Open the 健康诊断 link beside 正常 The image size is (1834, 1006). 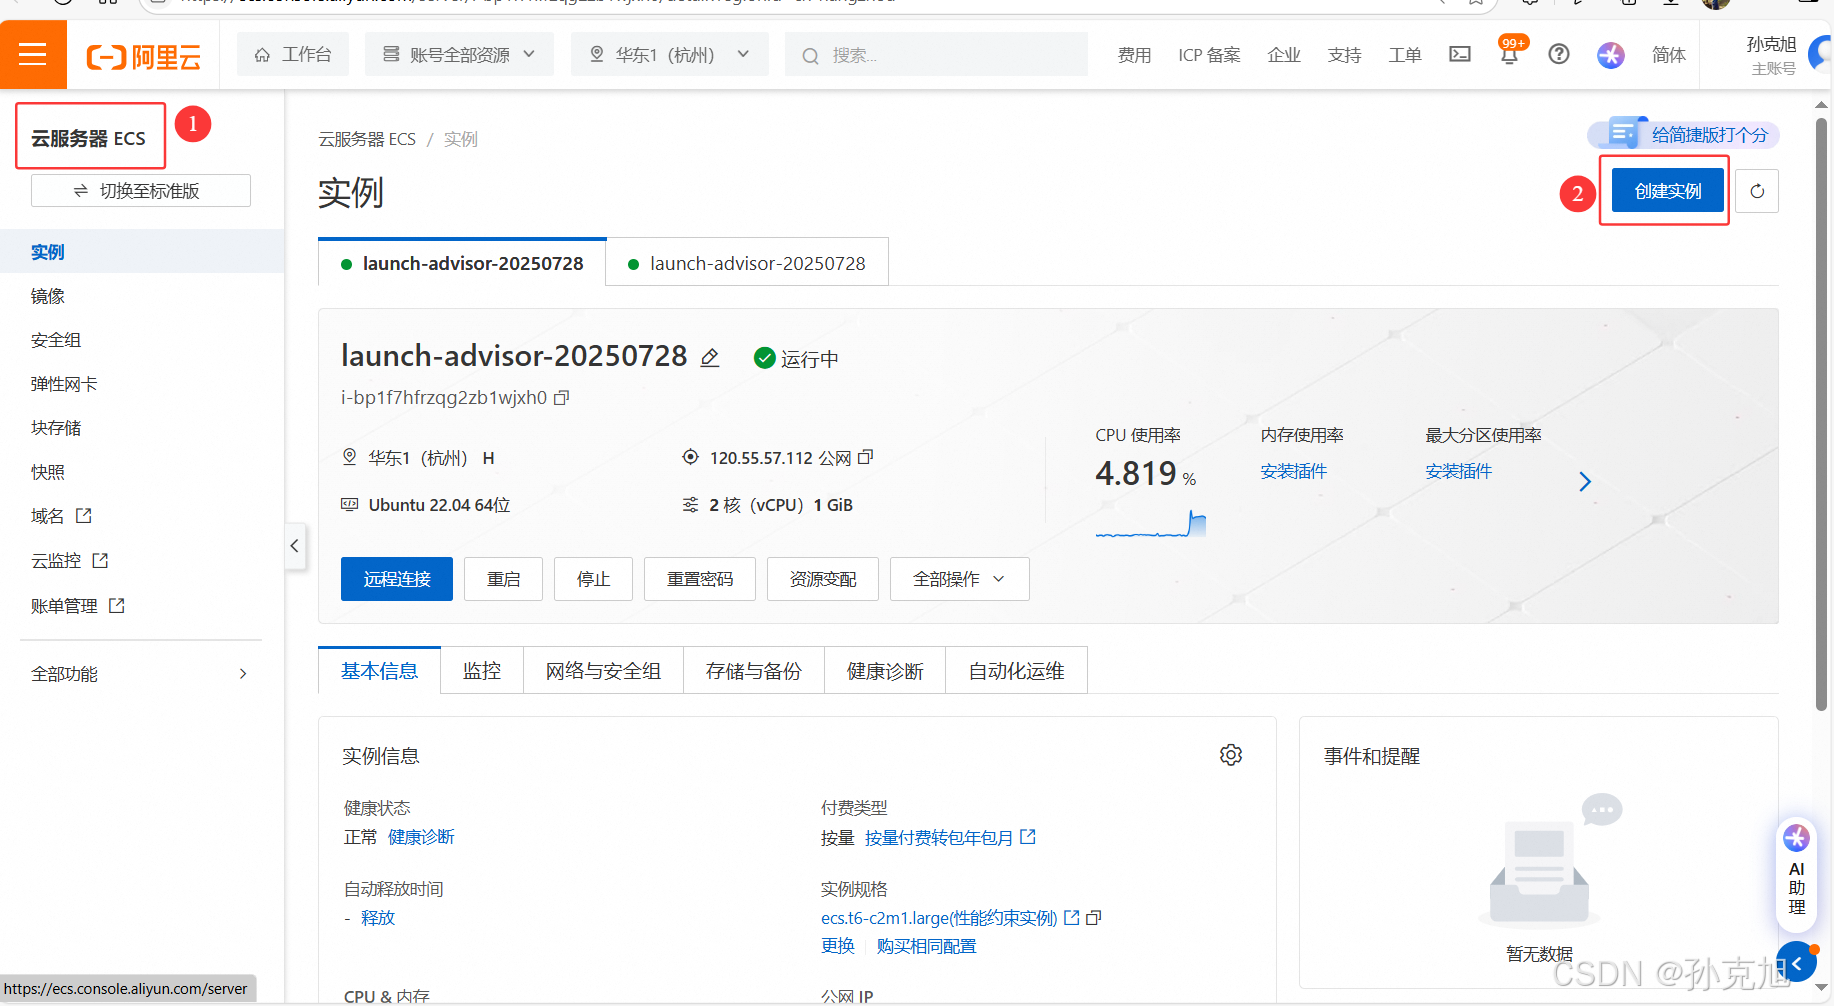[421, 837]
